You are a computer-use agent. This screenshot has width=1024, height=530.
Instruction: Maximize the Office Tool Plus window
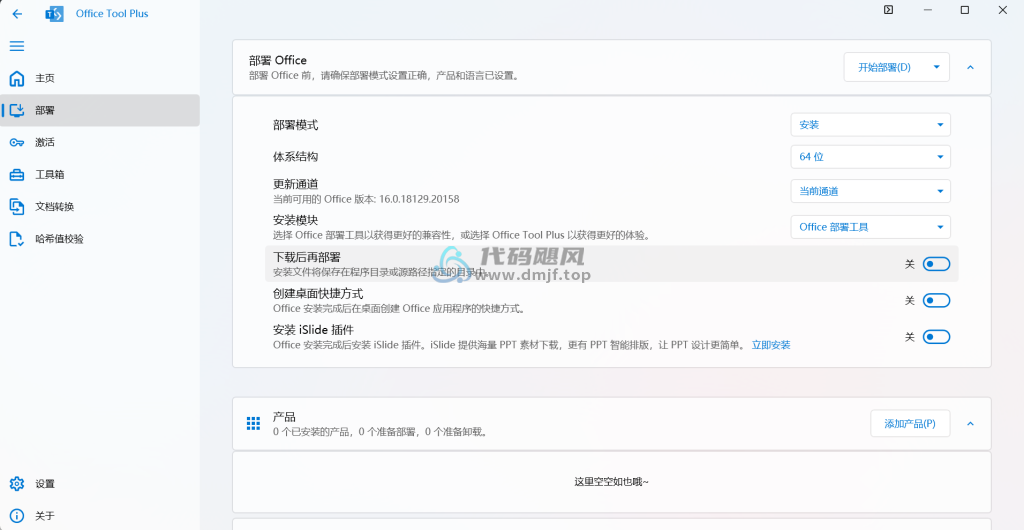click(x=965, y=10)
